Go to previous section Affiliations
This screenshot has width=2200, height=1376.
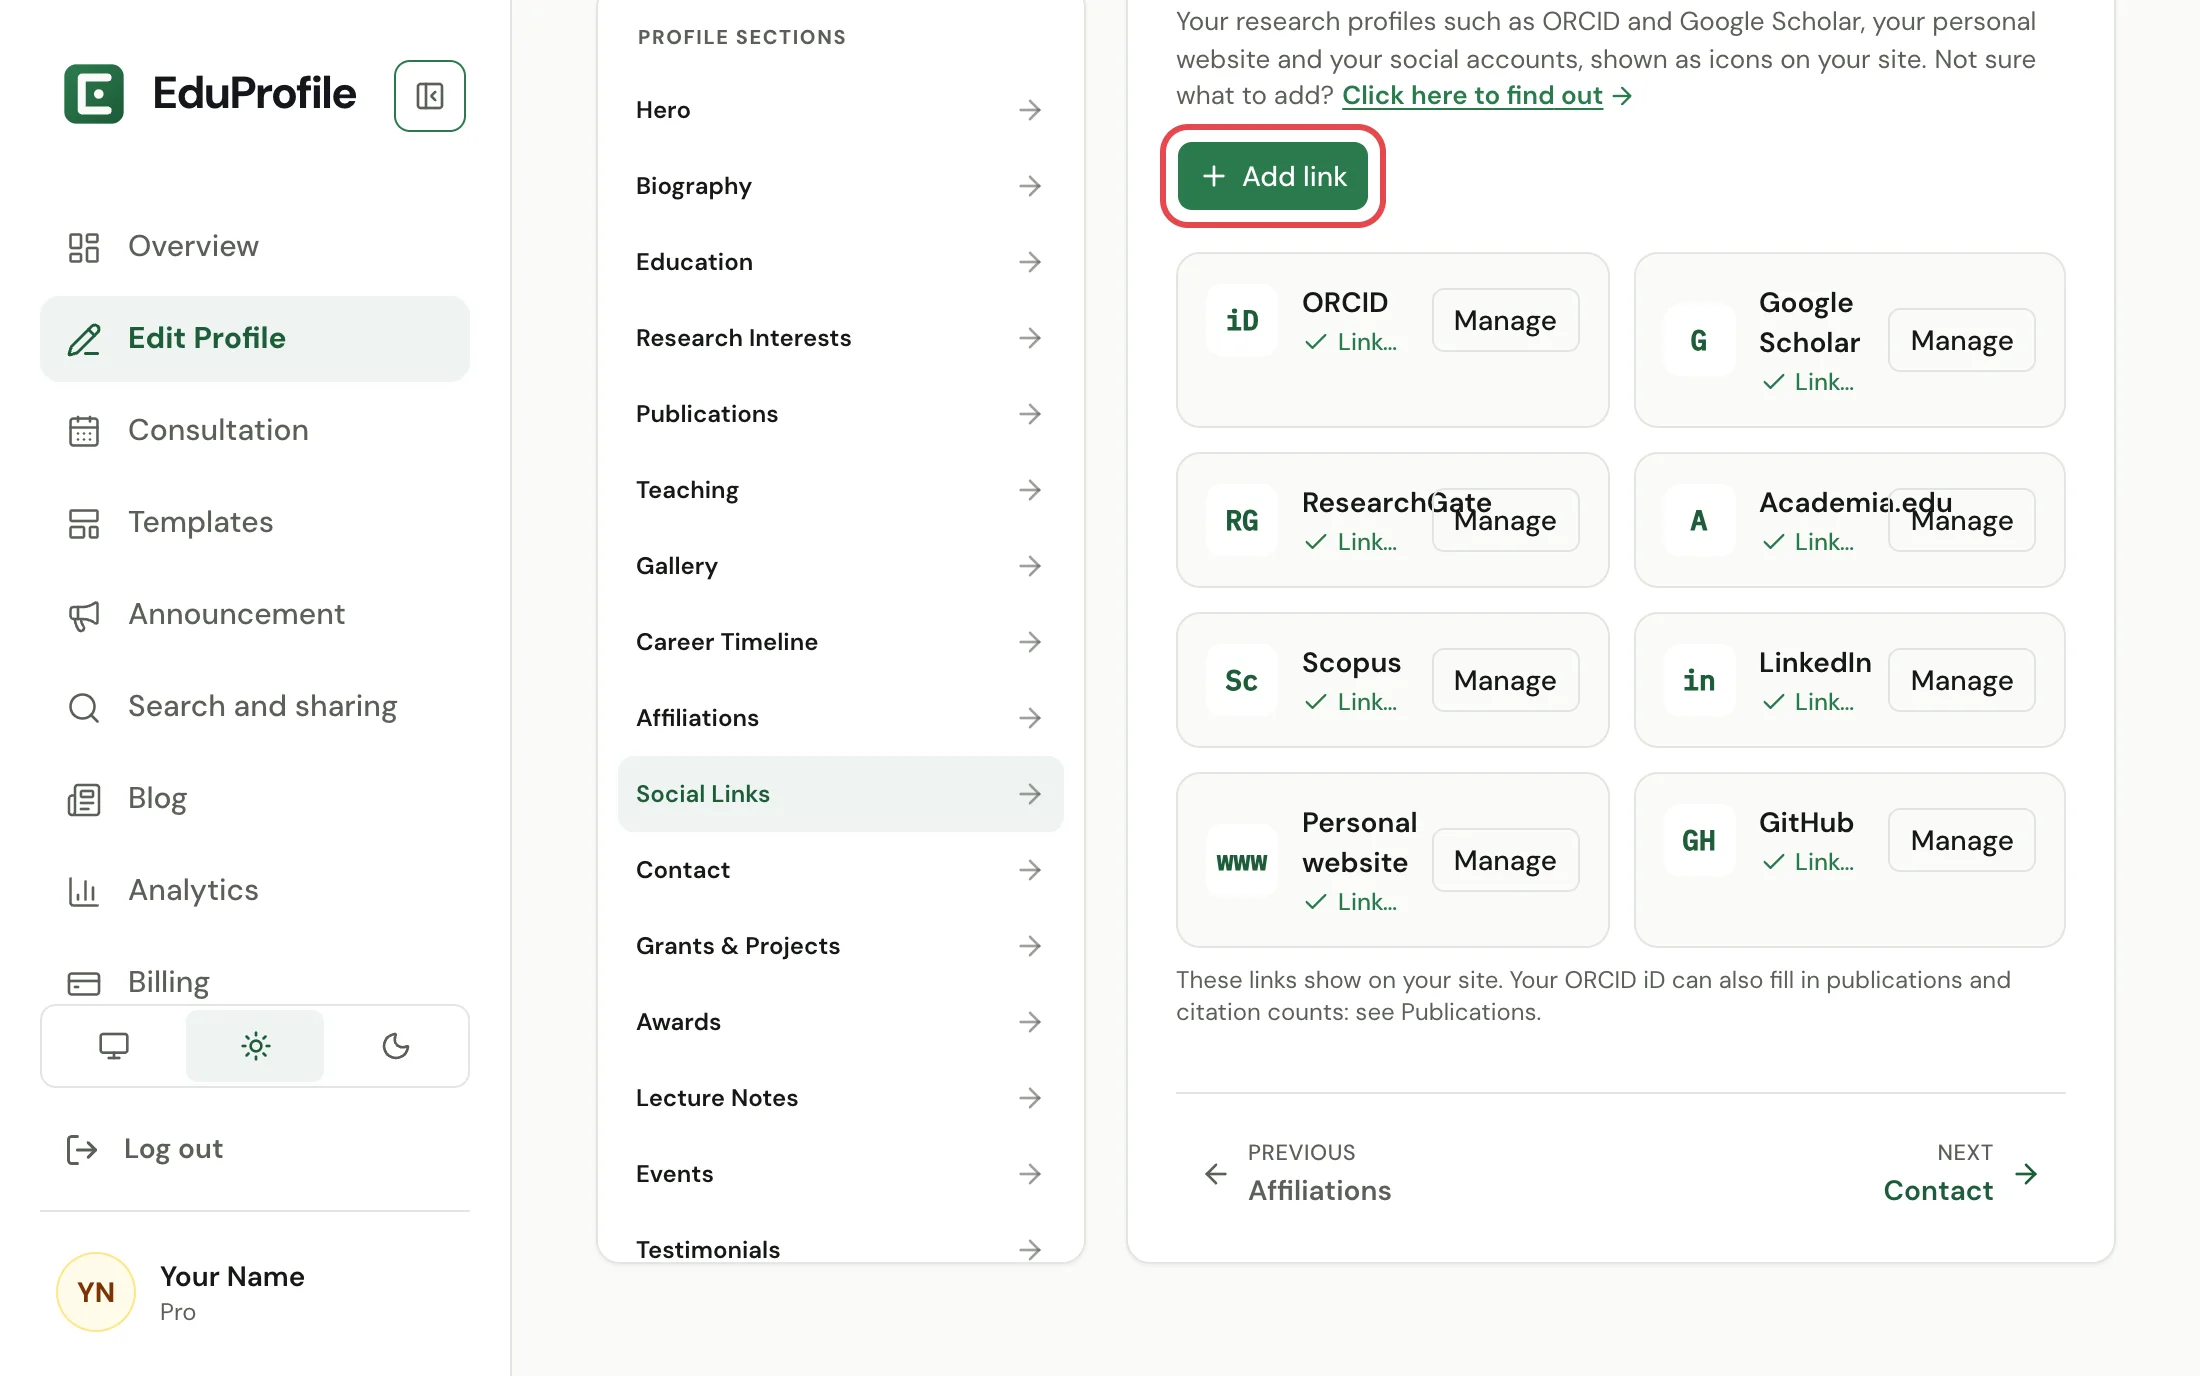pyautogui.click(x=1298, y=1172)
